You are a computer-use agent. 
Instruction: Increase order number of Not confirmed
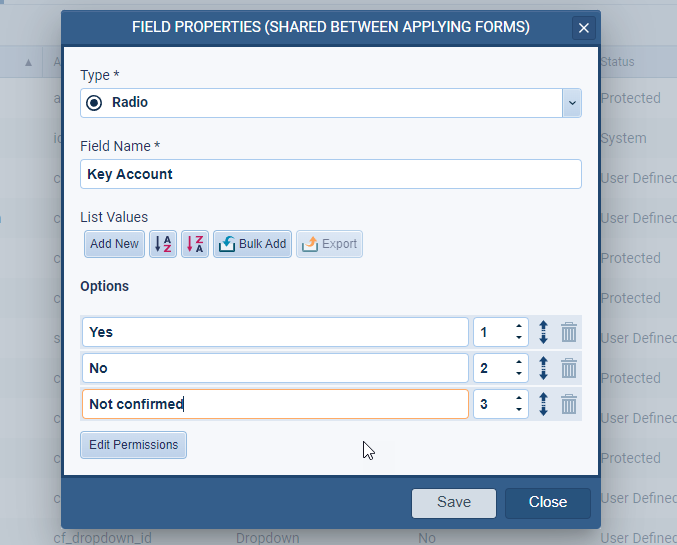(x=519, y=398)
